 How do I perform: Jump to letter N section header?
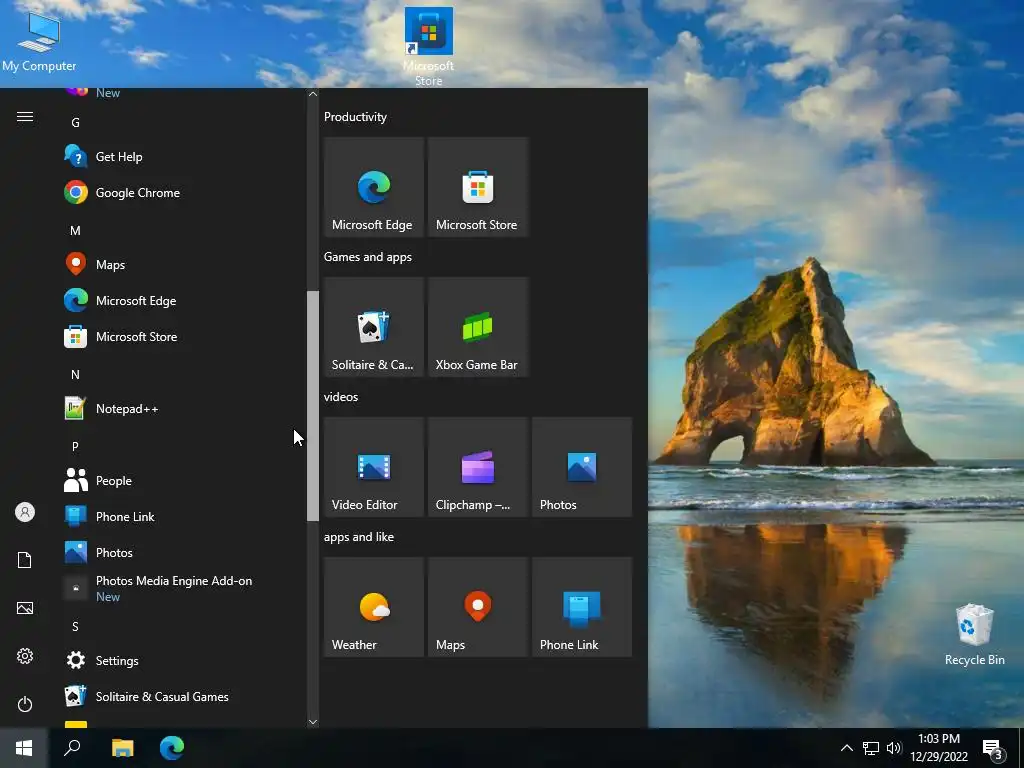(x=75, y=374)
